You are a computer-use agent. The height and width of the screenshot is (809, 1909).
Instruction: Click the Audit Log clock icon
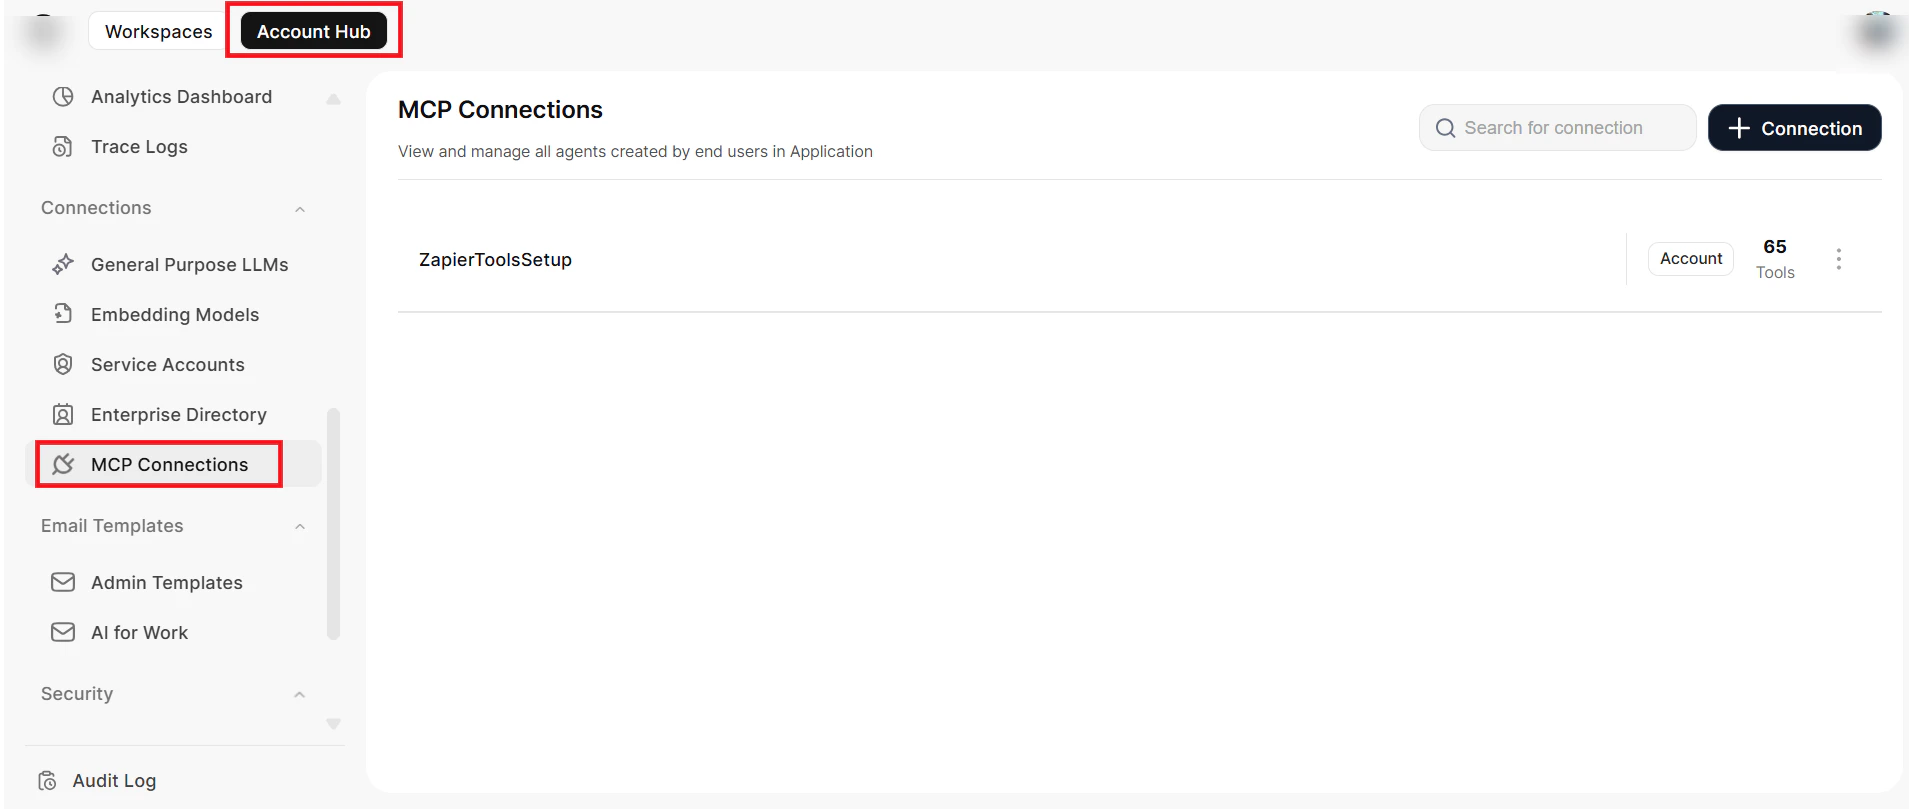[x=47, y=781]
